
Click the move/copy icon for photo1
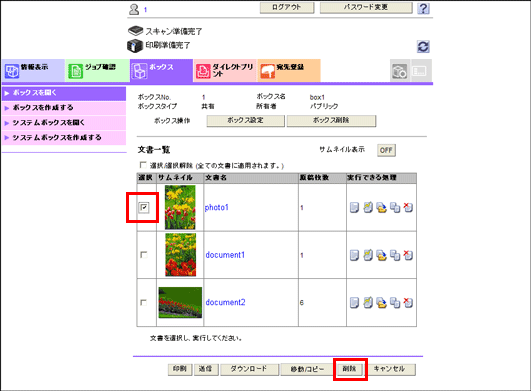395,207
